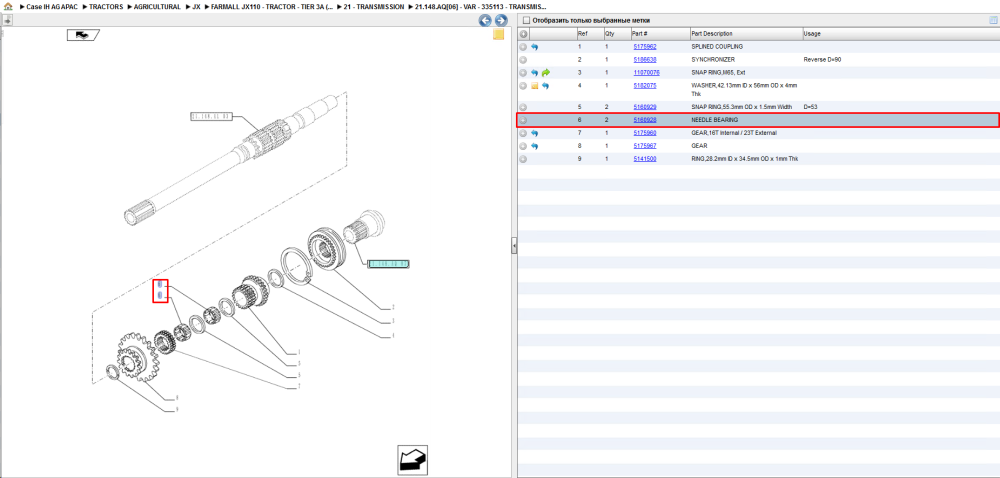
Task: Open the note icon on the WASHER row
Action: 534,85
